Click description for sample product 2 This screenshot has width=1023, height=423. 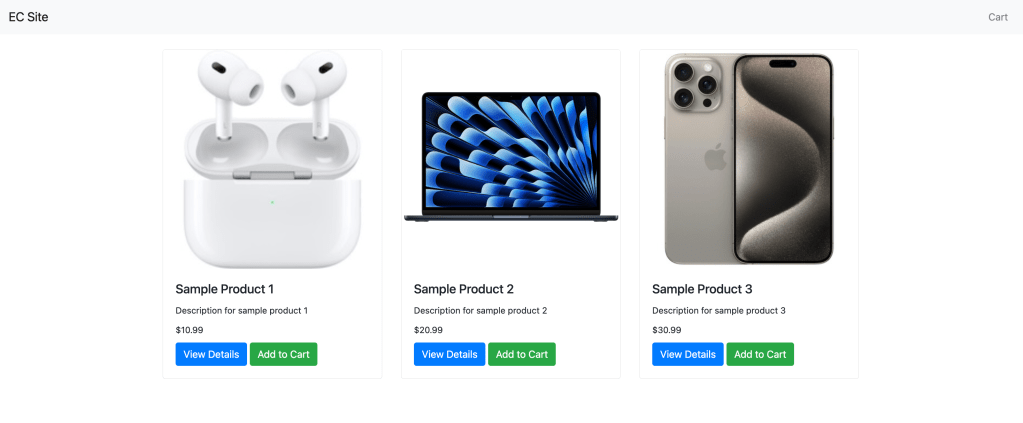[x=480, y=311]
